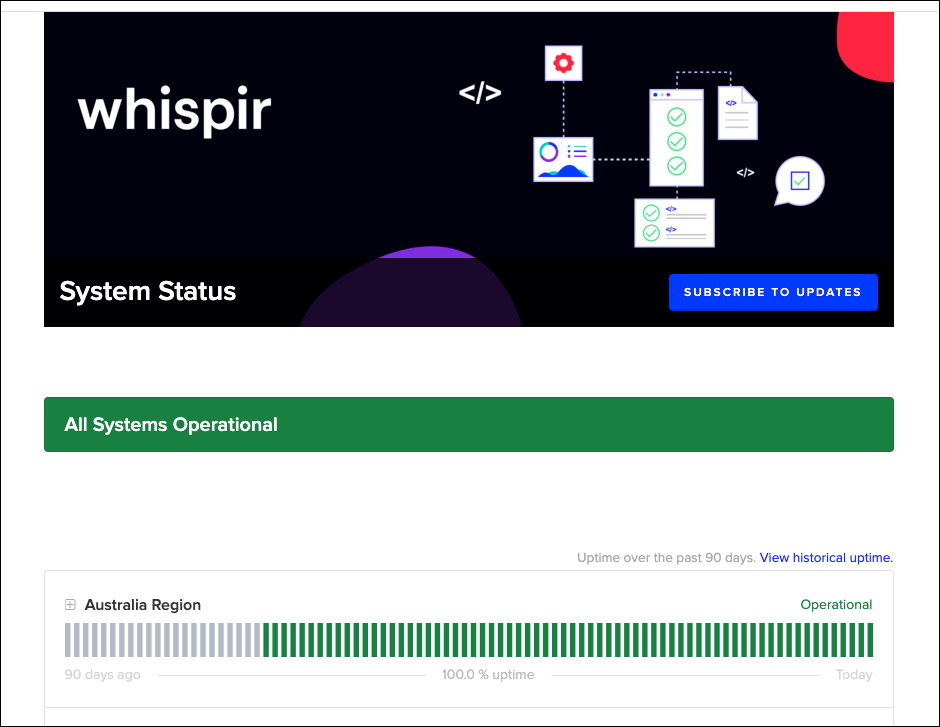940x727 pixels.
Task: Click the Uptime over past 90 days text
Action: [666, 557]
